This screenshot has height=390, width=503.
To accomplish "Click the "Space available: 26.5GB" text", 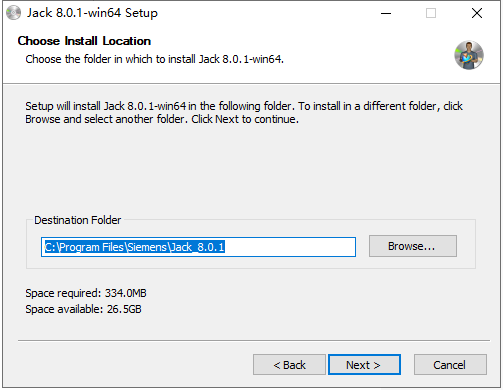I will pos(83,309).
